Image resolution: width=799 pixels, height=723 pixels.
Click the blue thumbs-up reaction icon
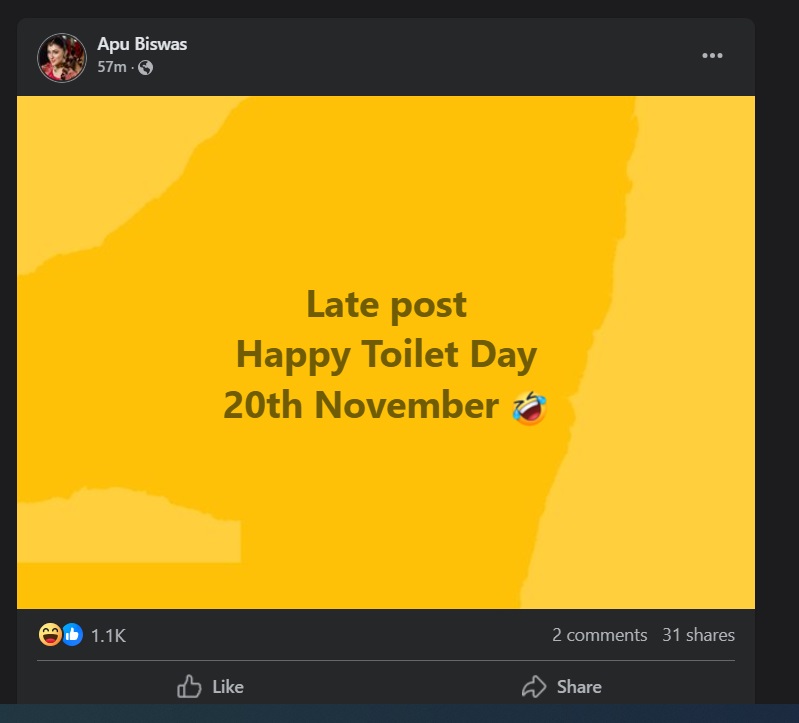pos(72,634)
